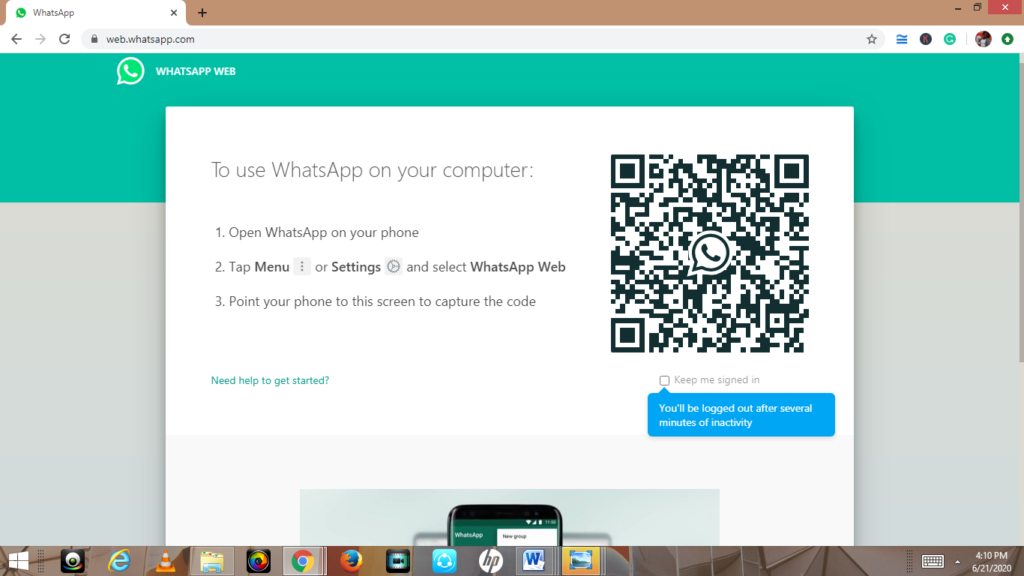Viewport: 1024px width, 576px height.
Task: Launch Internet Explorer from taskbar
Action: click(x=119, y=561)
